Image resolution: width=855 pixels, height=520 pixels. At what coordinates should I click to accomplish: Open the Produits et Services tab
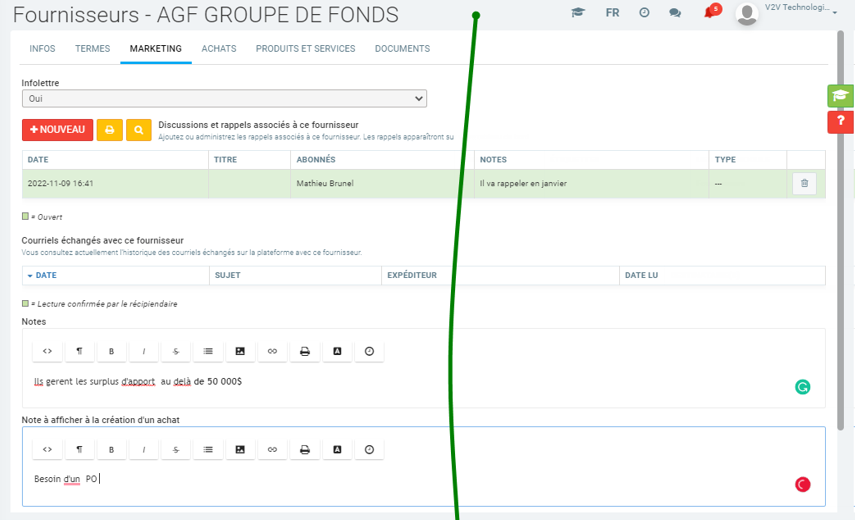[x=305, y=49]
